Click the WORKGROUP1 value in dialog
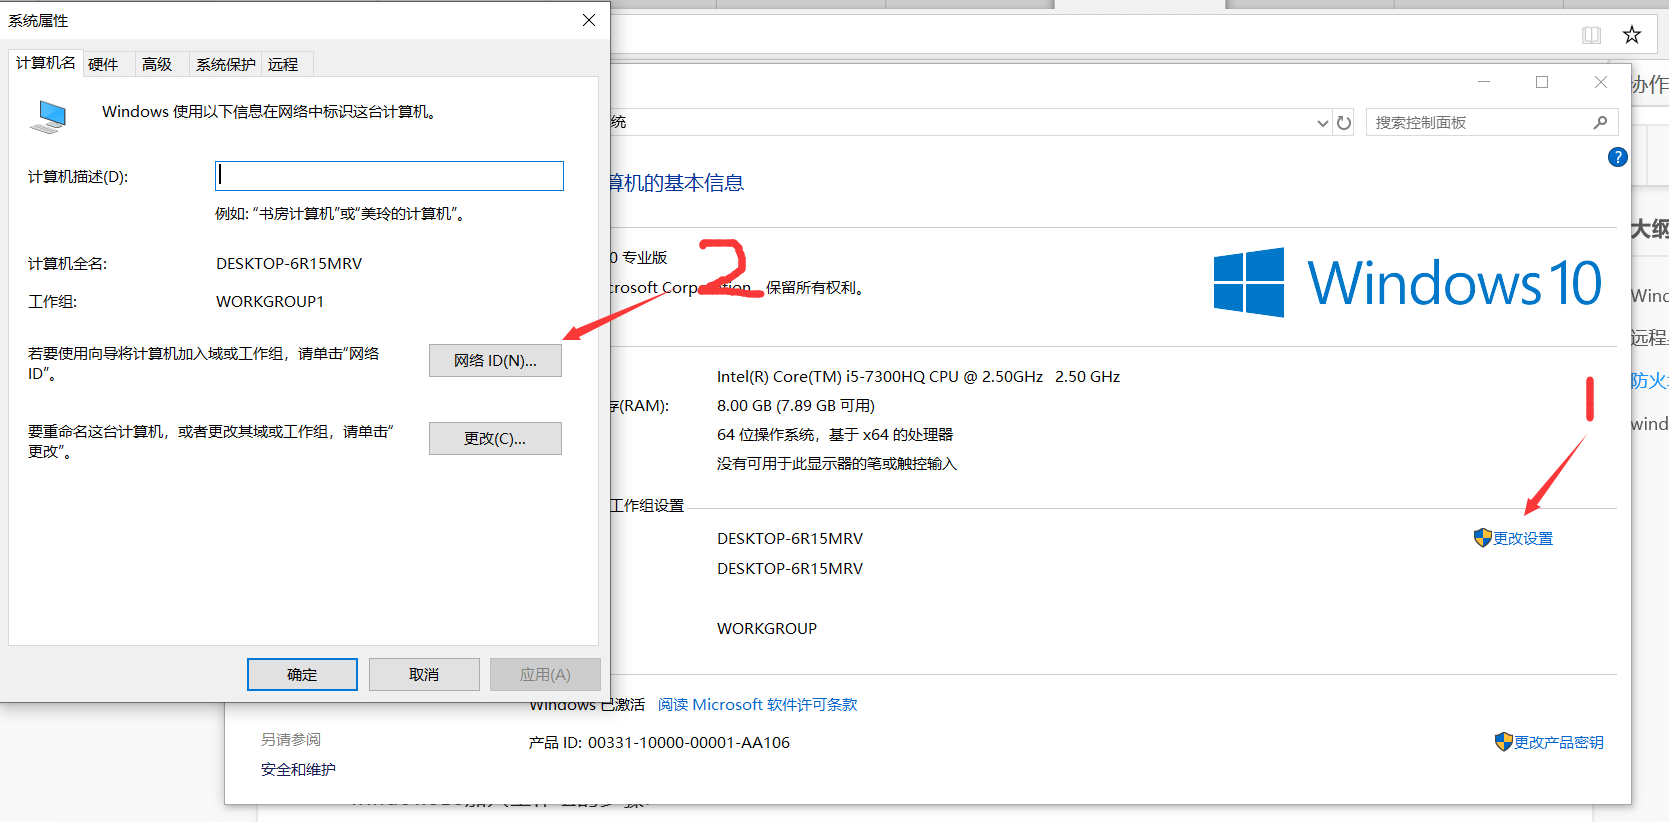 270,302
